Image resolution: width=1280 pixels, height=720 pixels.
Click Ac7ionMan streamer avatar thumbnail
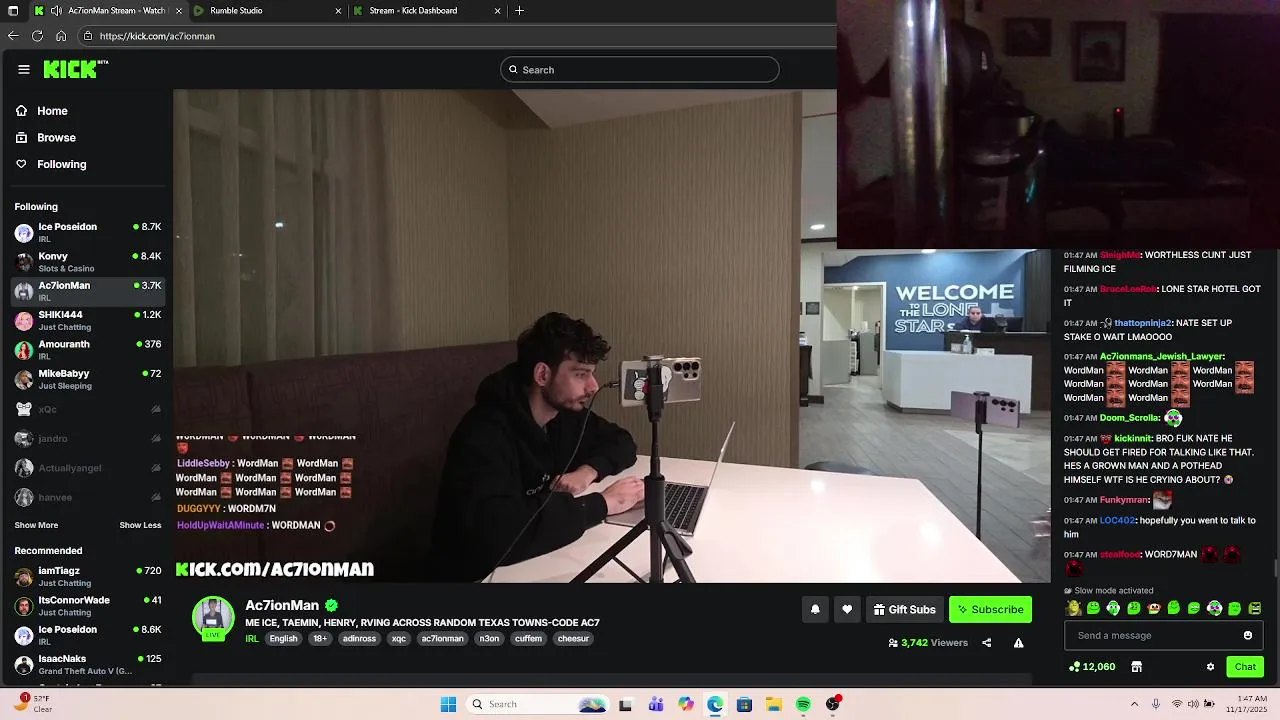point(213,617)
